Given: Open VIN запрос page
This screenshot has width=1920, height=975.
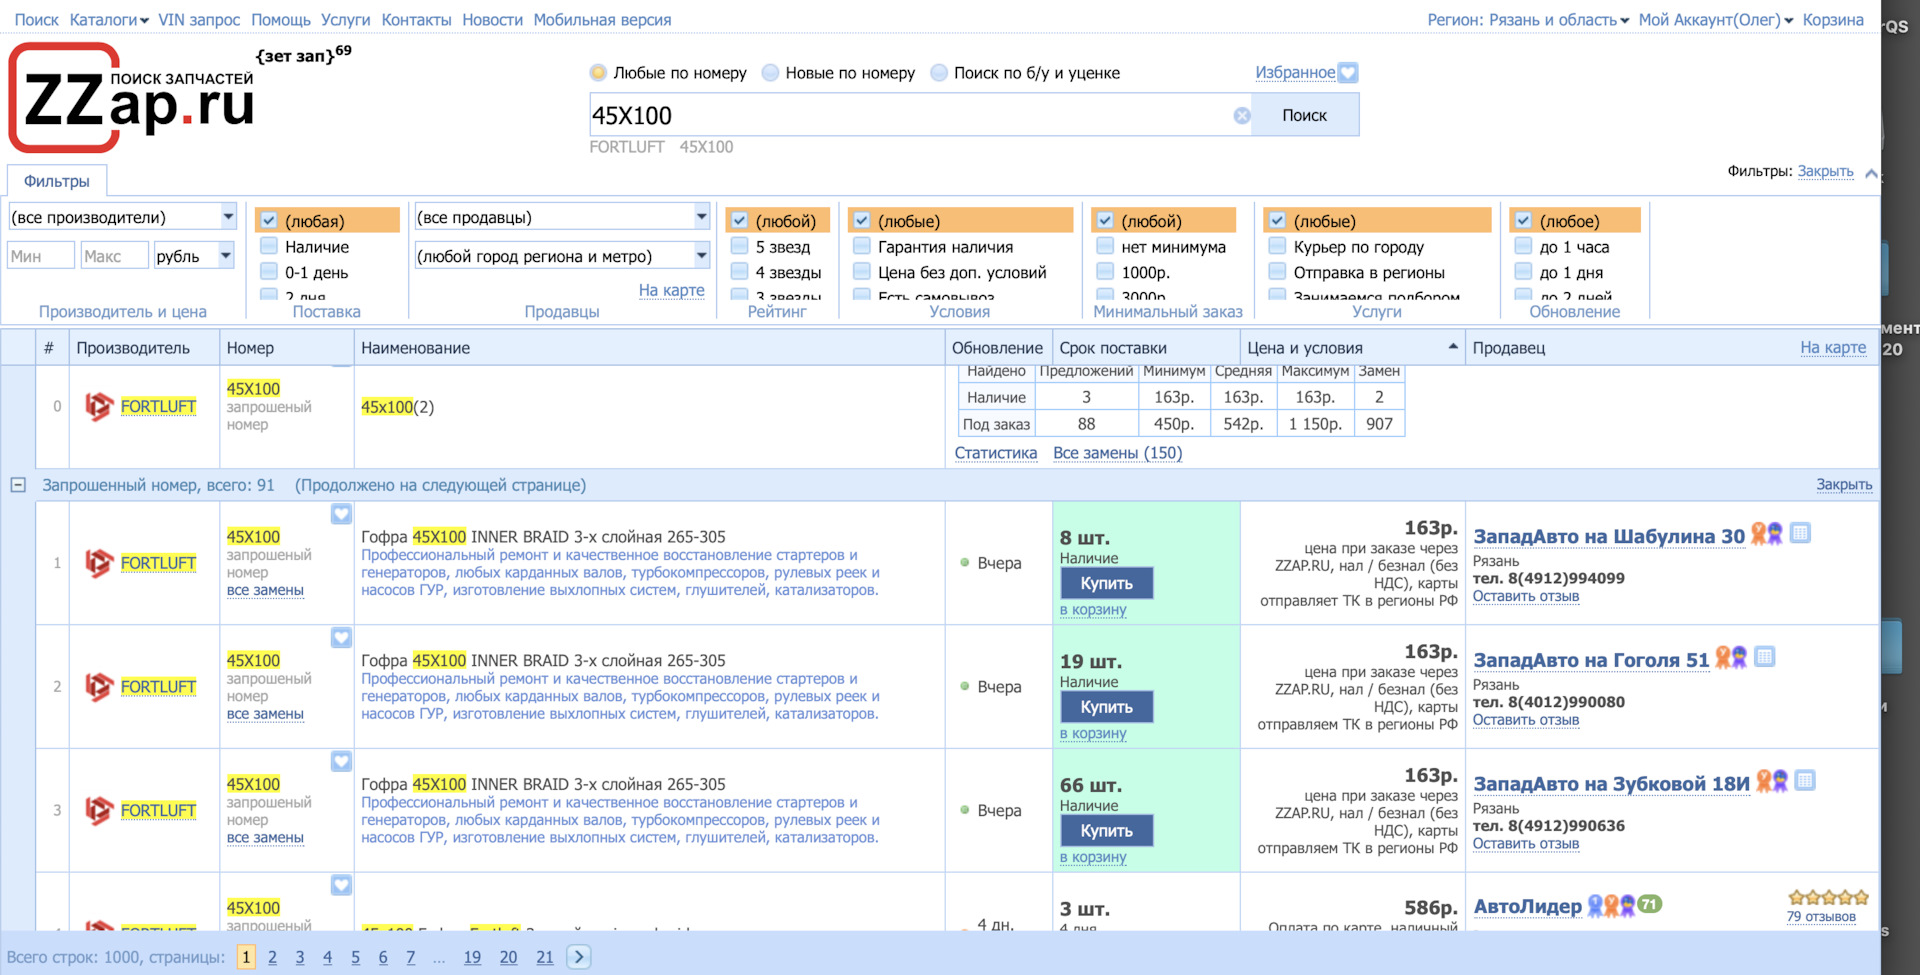Looking at the screenshot, I should pos(199,20).
